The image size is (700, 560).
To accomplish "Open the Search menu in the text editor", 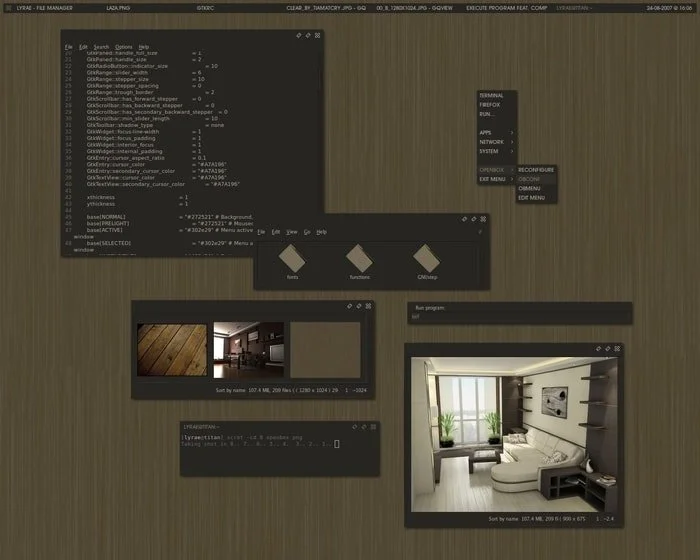I will click(101, 47).
